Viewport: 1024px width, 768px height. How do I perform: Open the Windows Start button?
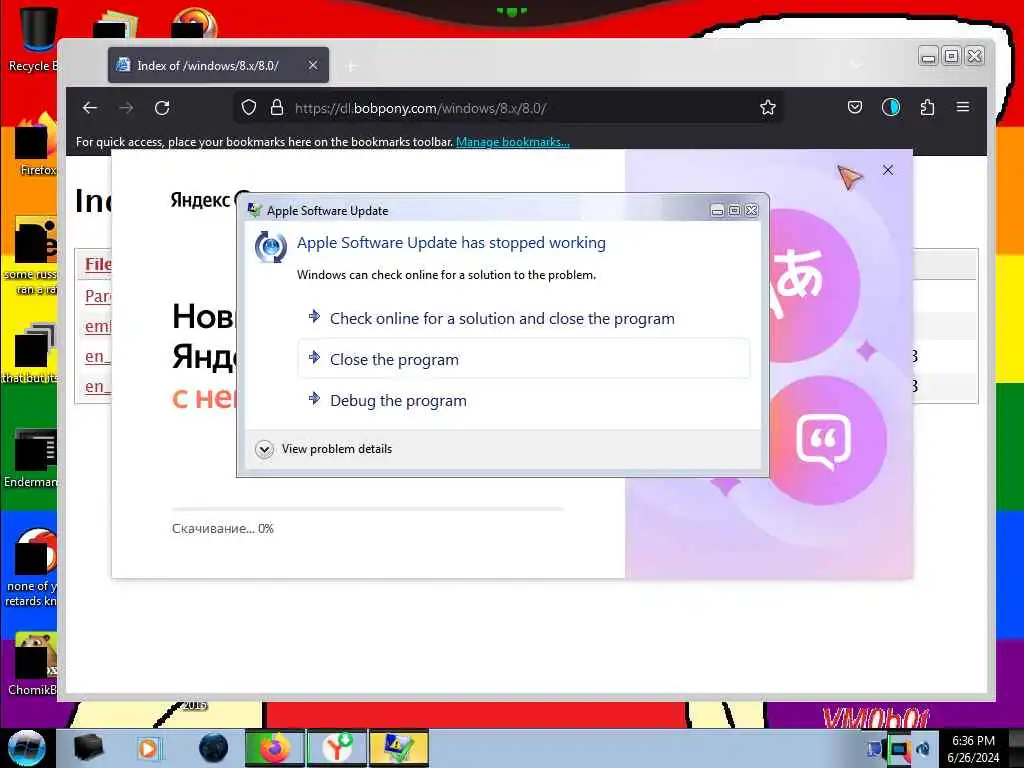coord(26,748)
